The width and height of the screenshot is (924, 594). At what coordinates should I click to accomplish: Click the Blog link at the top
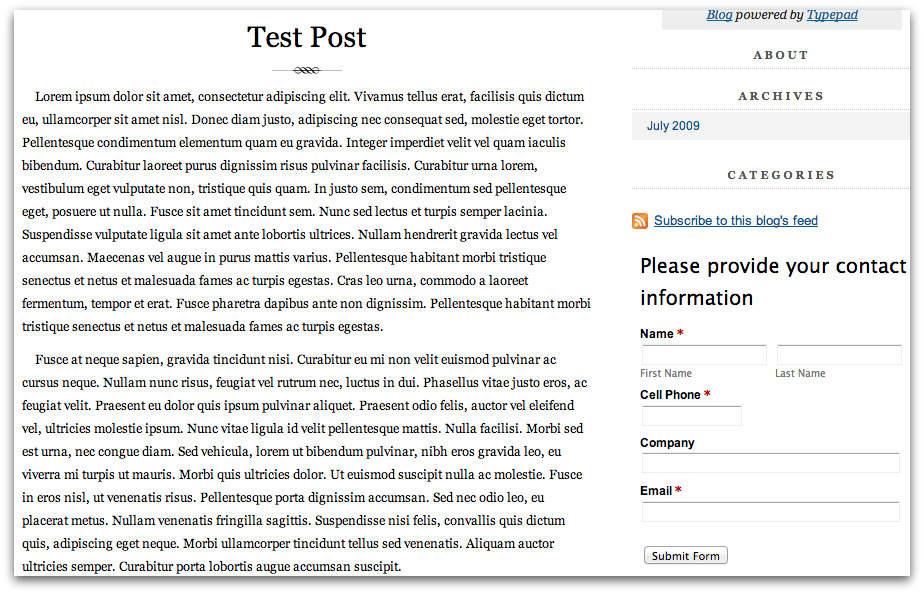click(x=719, y=14)
